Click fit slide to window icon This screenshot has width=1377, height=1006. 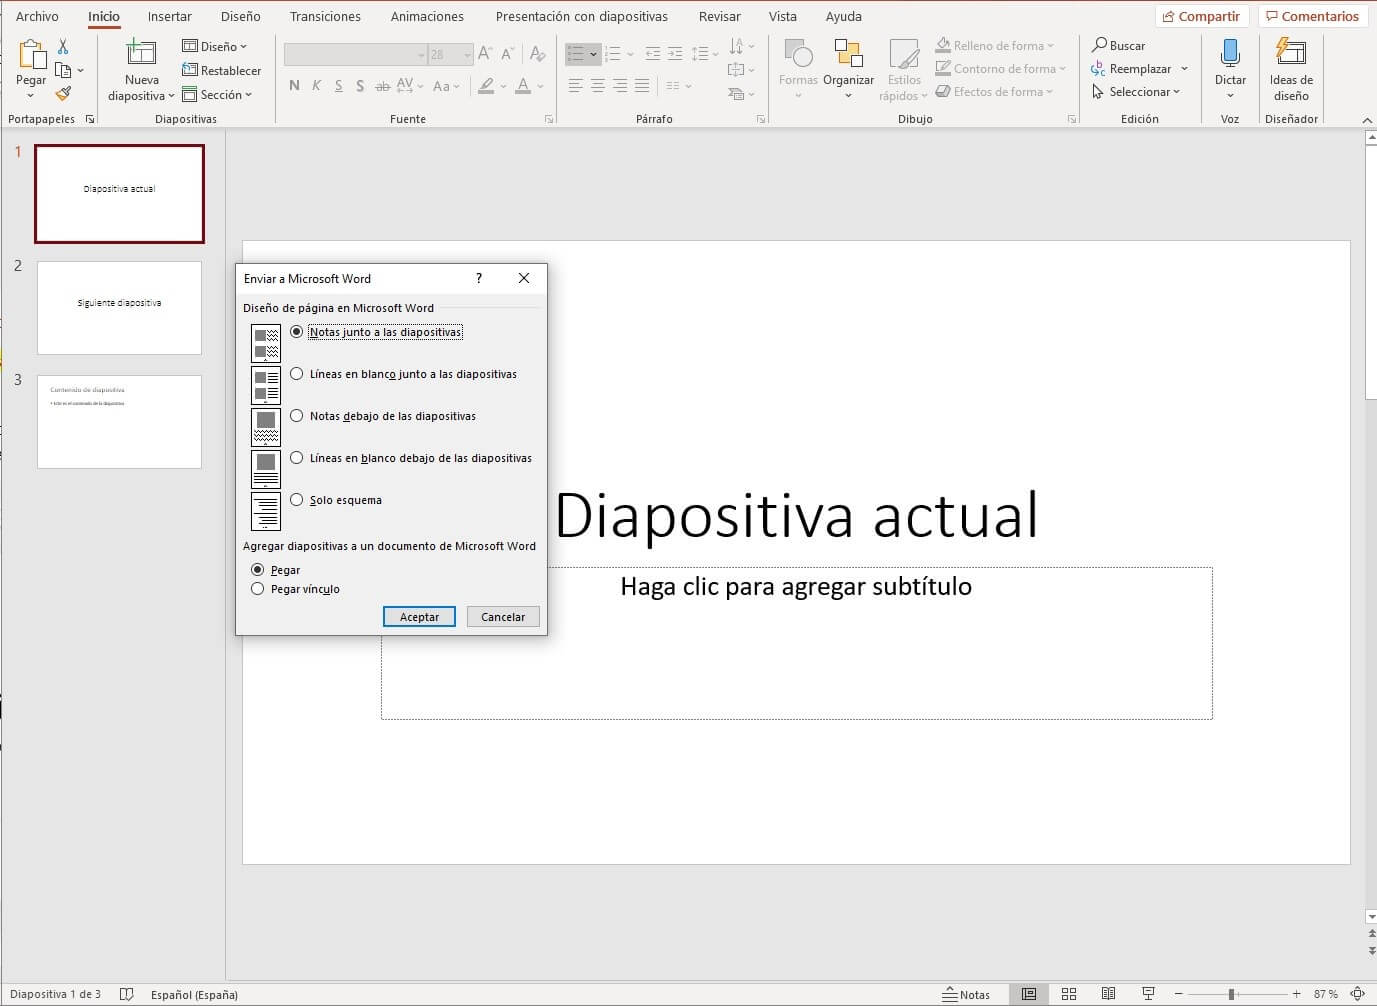pos(1357,994)
